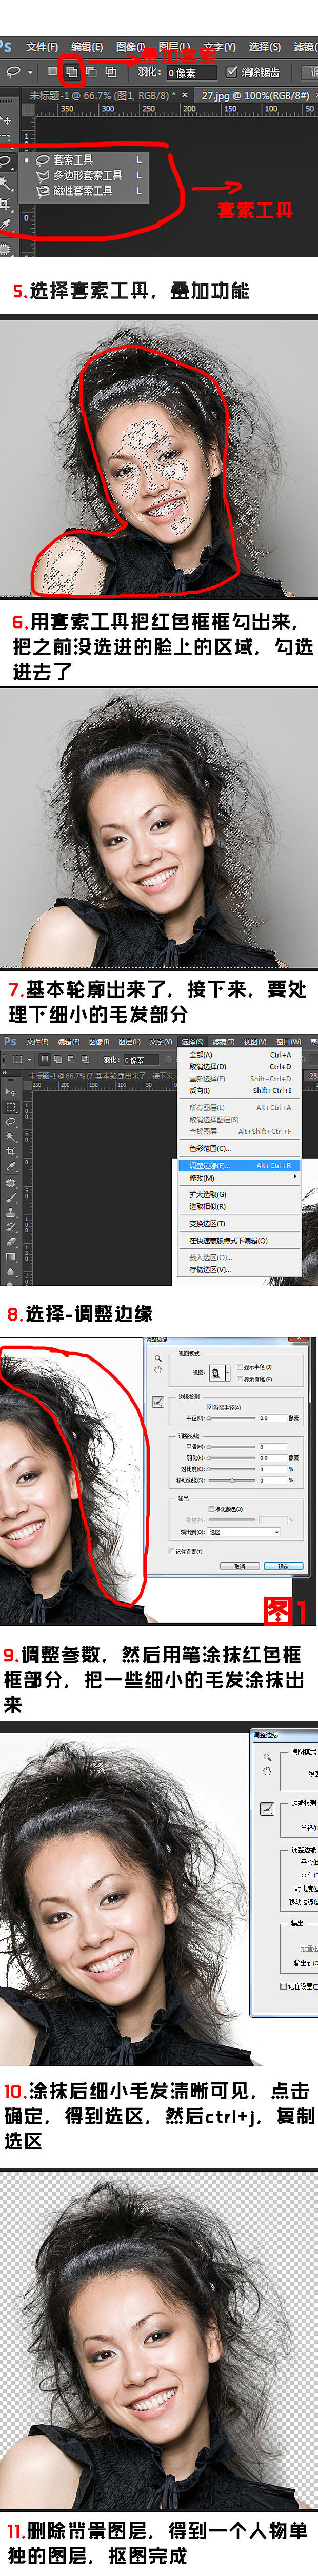Select the Magic Wand tool in the top window toolbox
The height and width of the screenshot is (2576, 318).
[x=6, y=183]
